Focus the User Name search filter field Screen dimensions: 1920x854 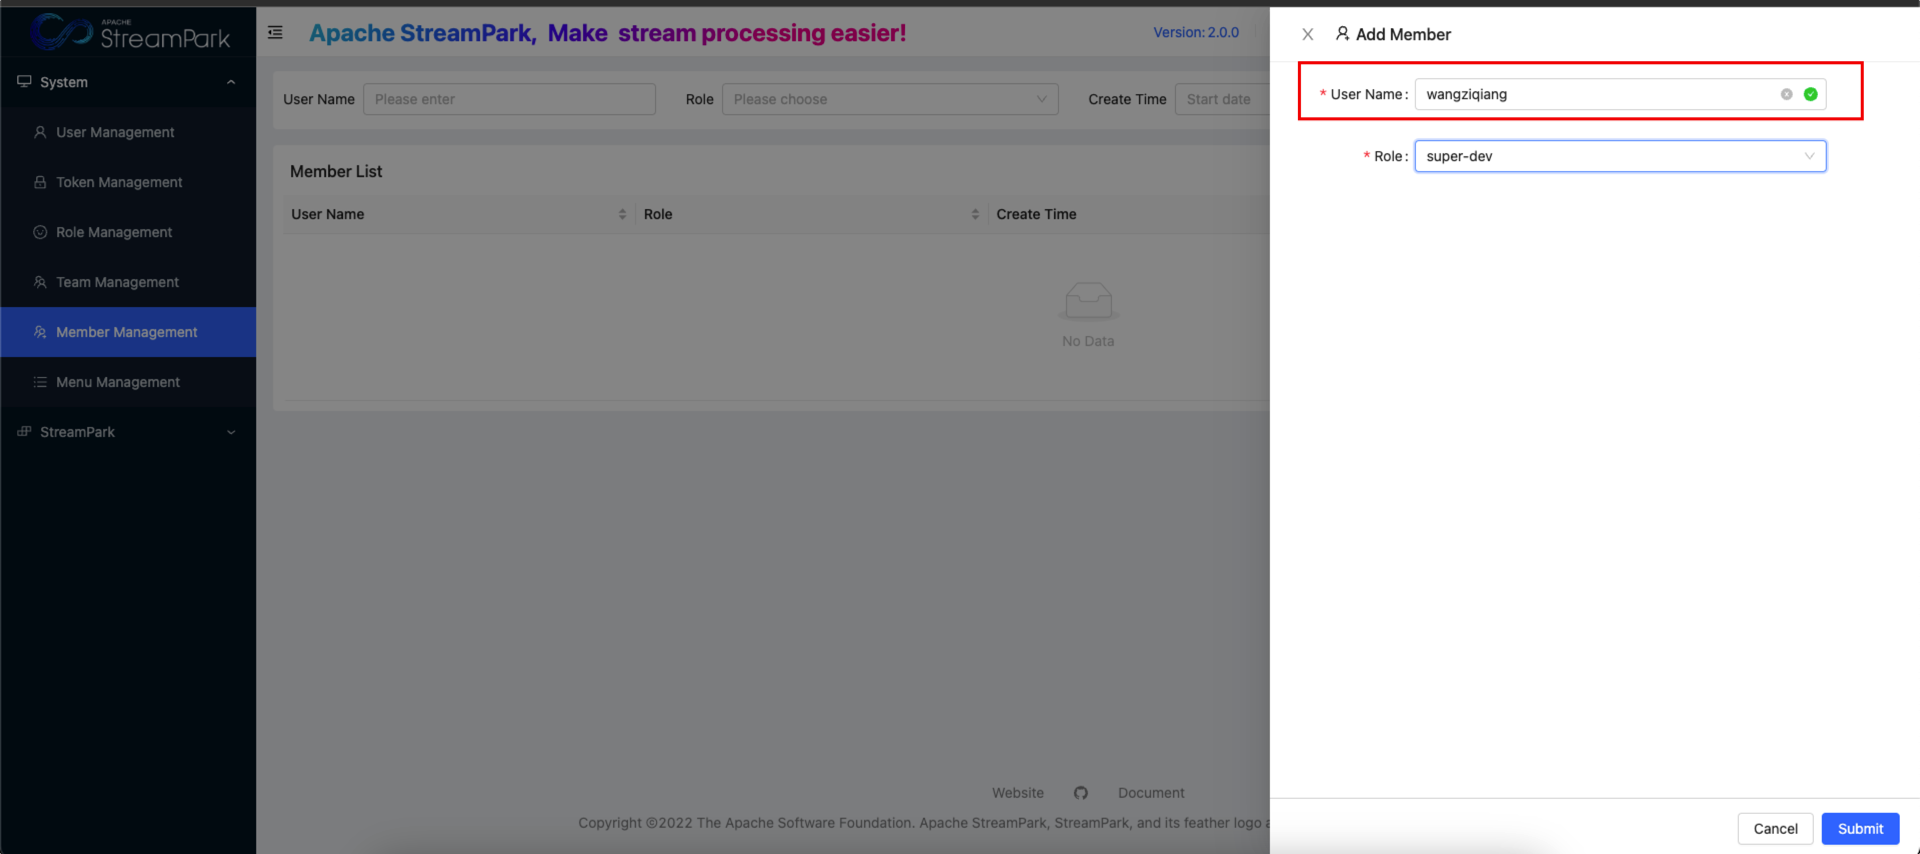pyautogui.click(x=509, y=99)
